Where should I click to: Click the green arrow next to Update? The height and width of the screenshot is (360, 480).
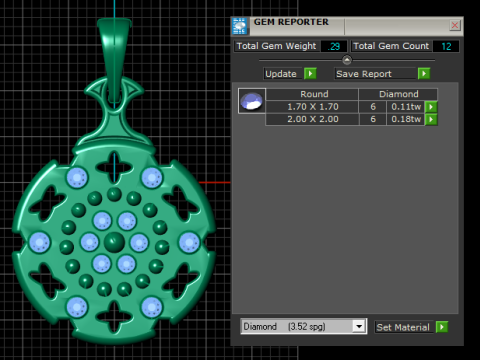(x=310, y=74)
